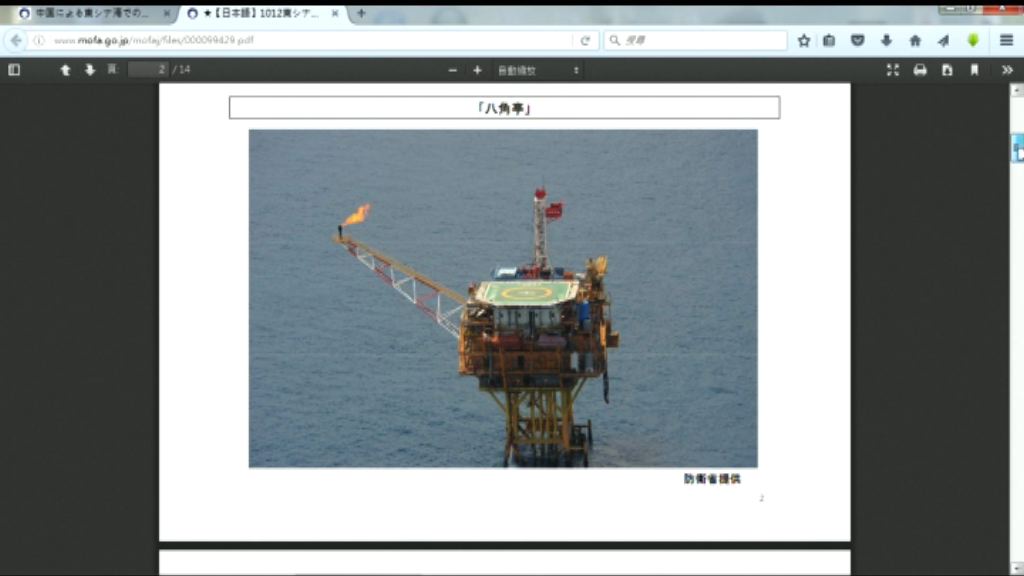Go to next PDF page

(x=90, y=70)
